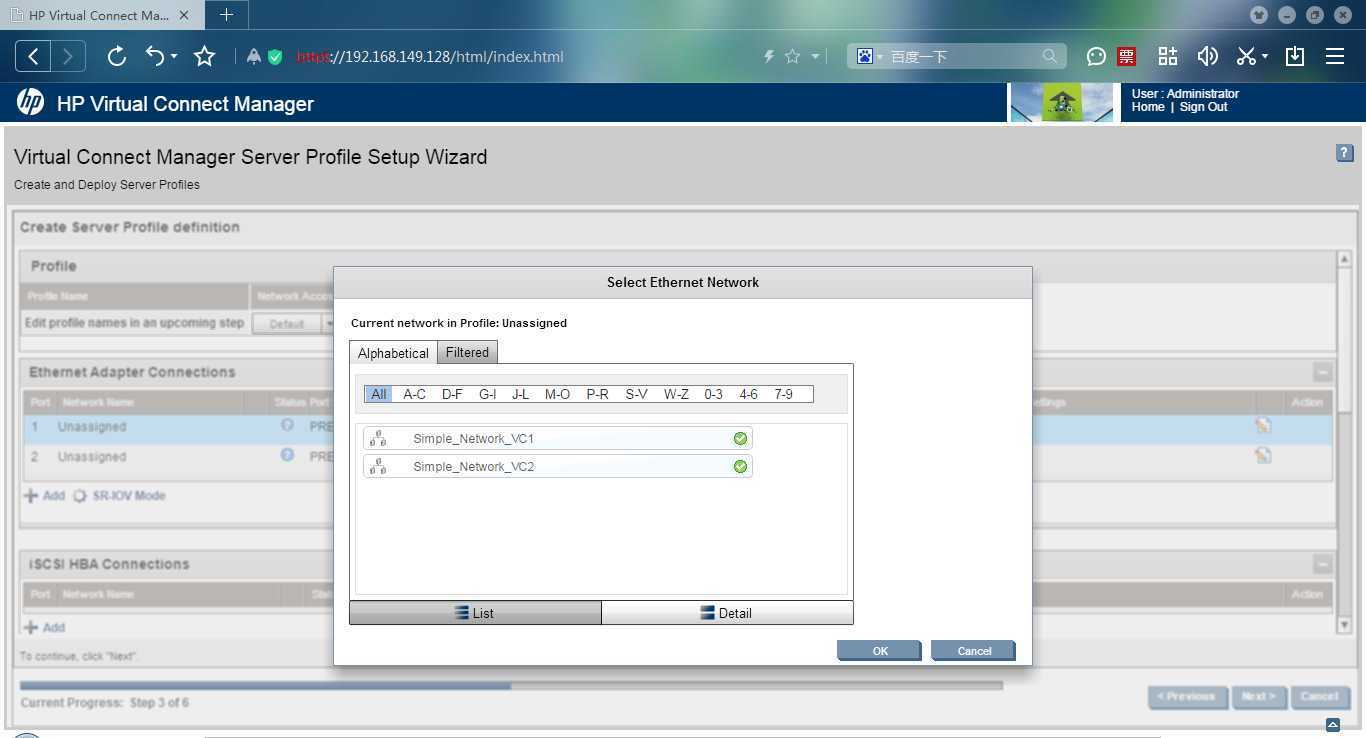
Task: Toggle the lightning speed mode icon
Action: [769, 57]
